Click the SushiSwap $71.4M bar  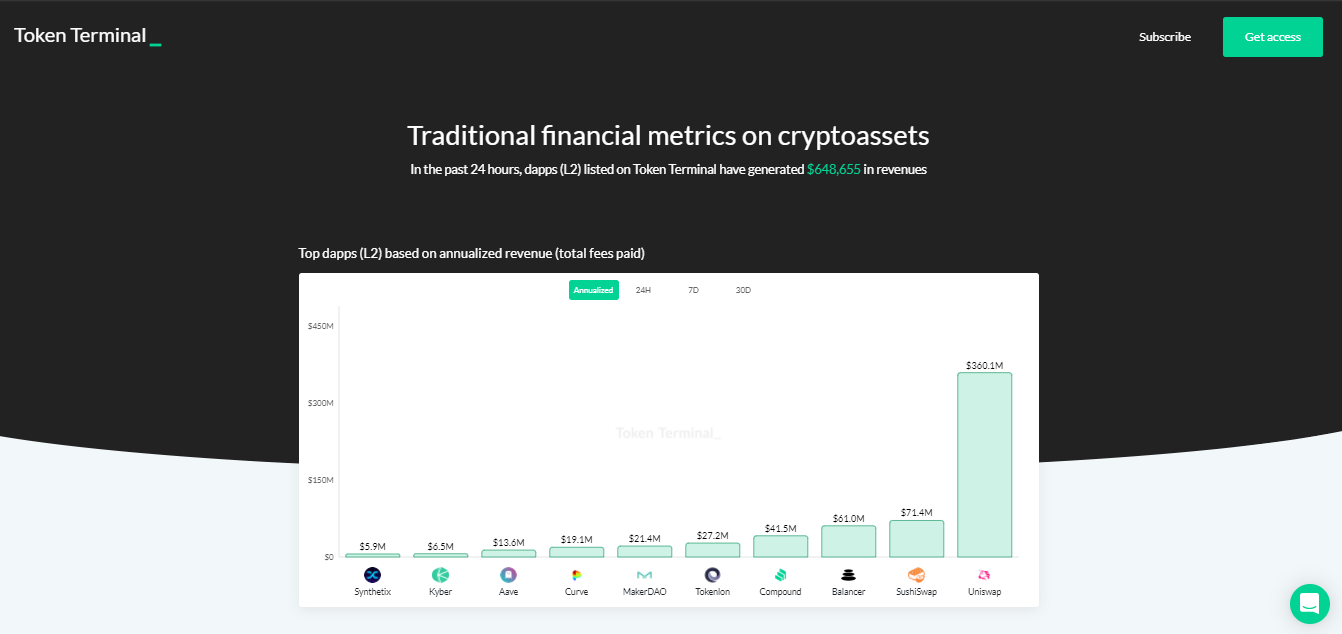point(916,539)
